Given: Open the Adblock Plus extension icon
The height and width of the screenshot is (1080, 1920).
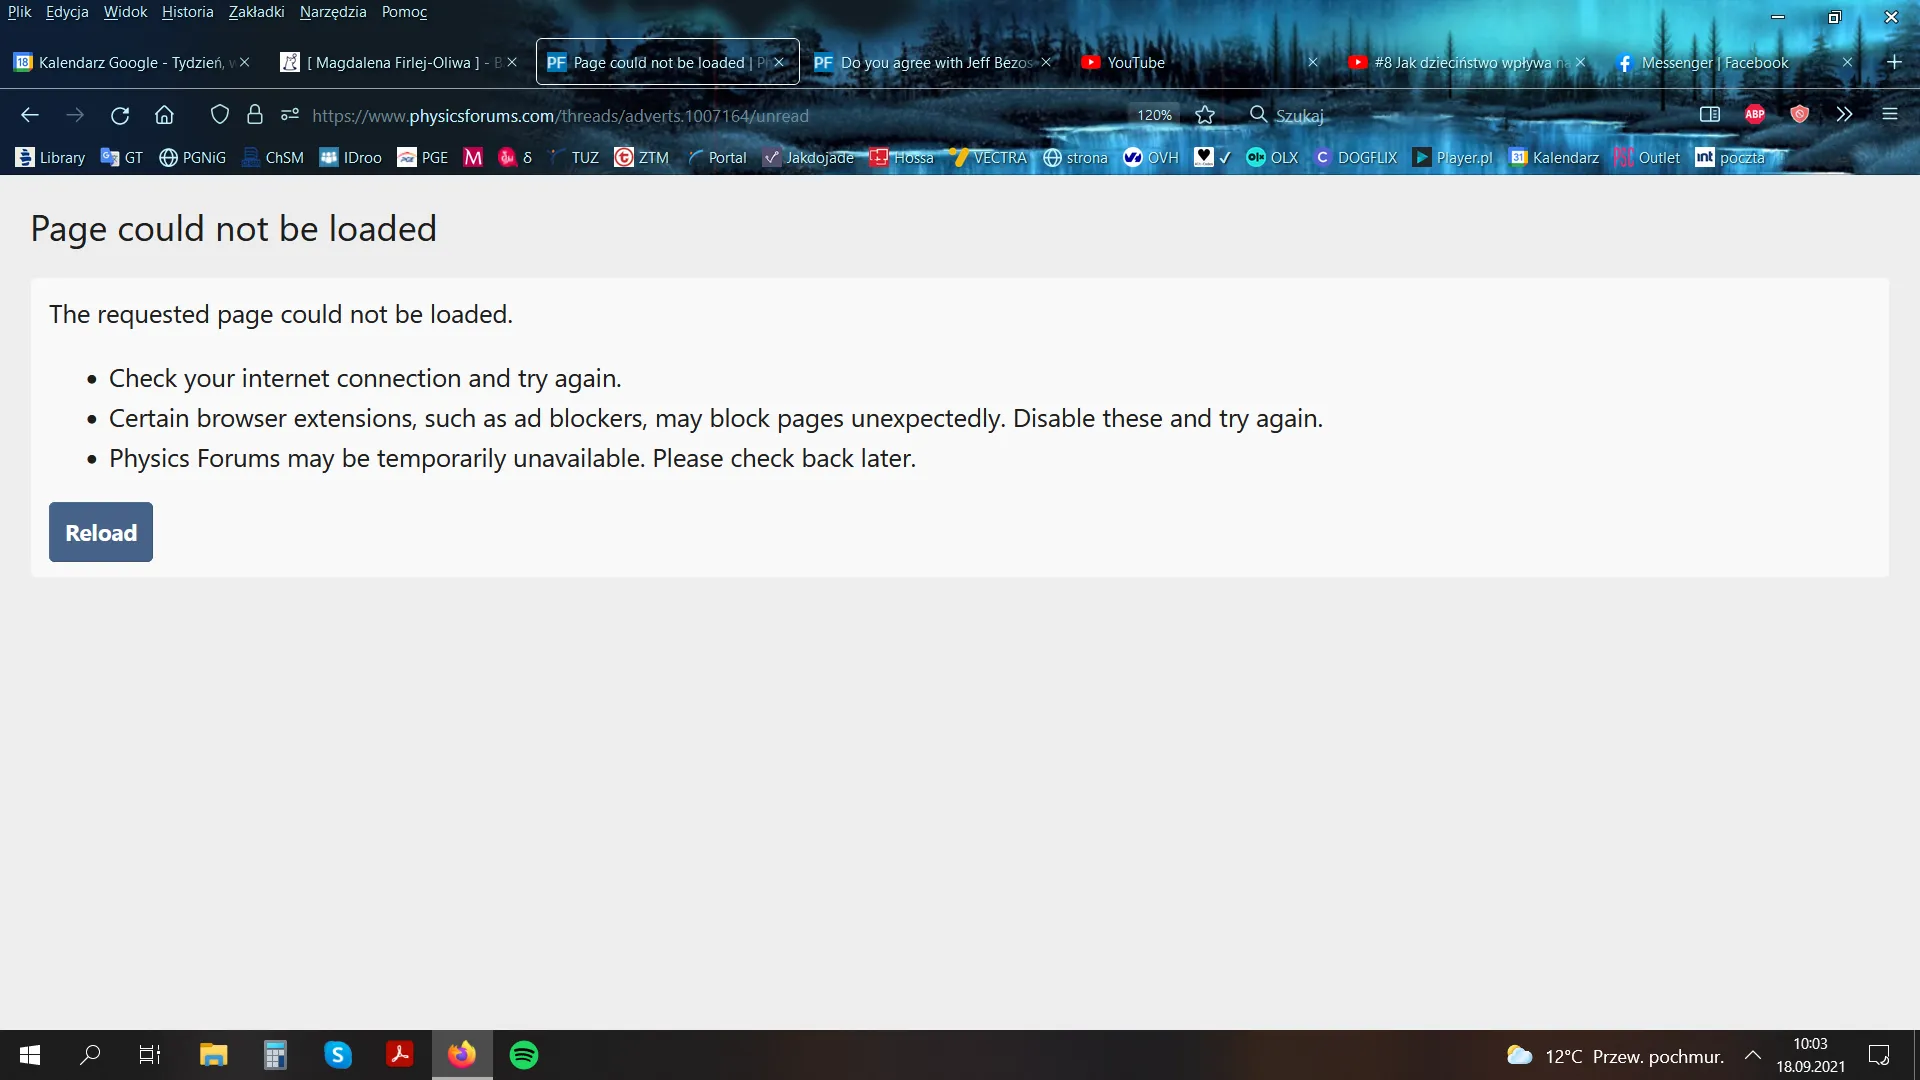Looking at the screenshot, I should tap(1754, 114).
